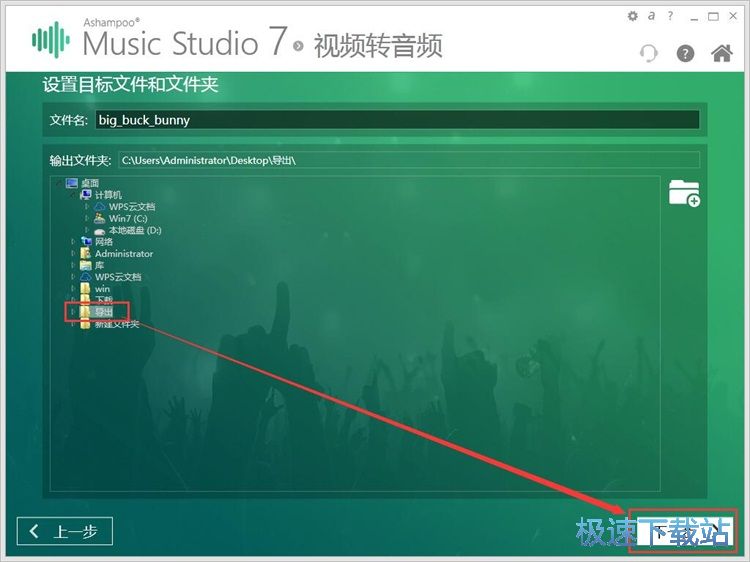The image size is (750, 562).
Task: Expand the 网络 node arrow
Action: [73, 242]
